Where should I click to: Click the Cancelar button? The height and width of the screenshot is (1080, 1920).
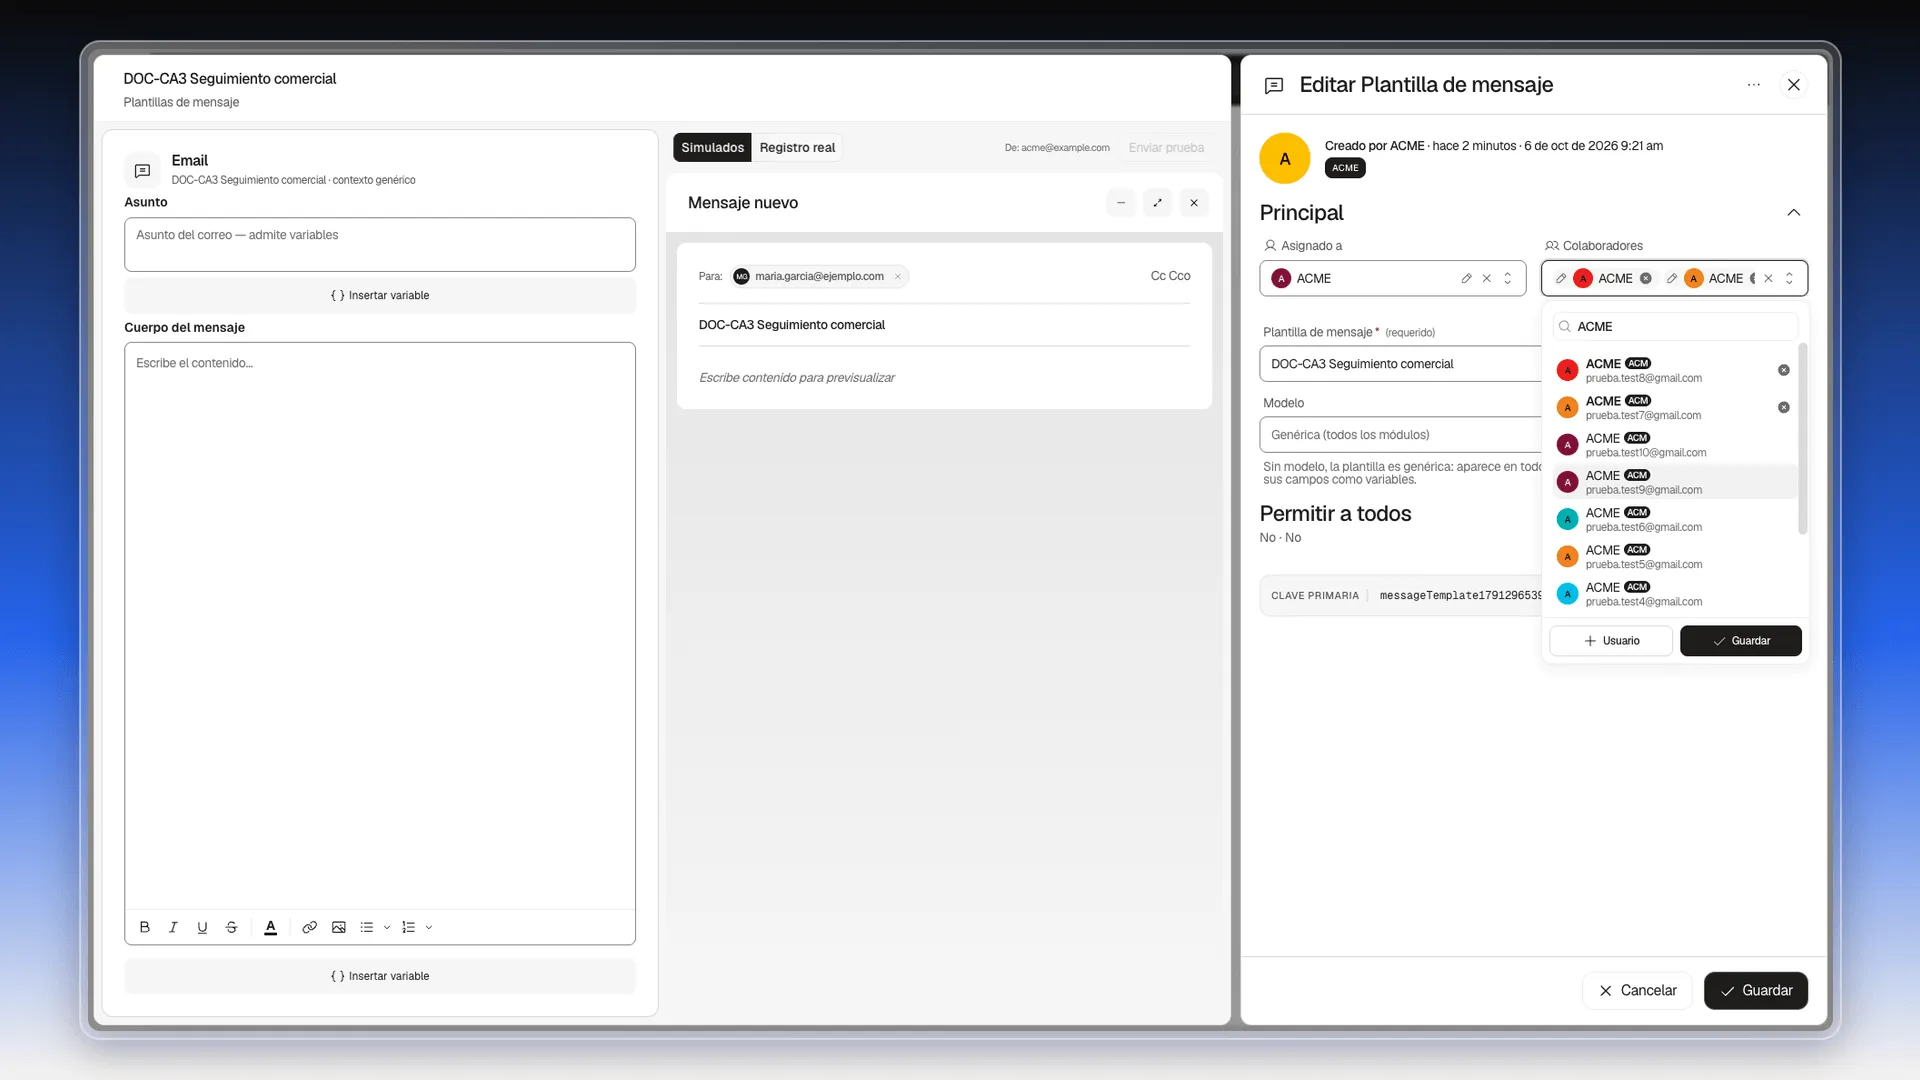[x=1637, y=991]
